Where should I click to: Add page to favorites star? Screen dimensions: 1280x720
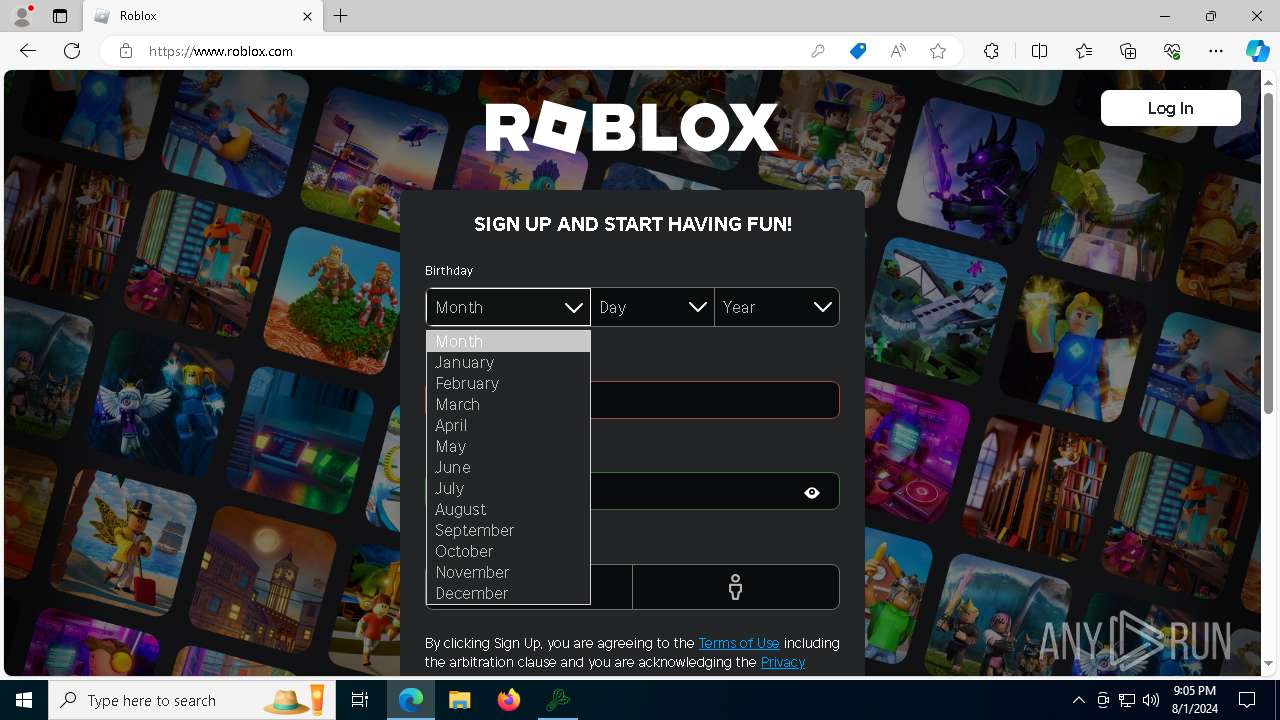(x=938, y=51)
